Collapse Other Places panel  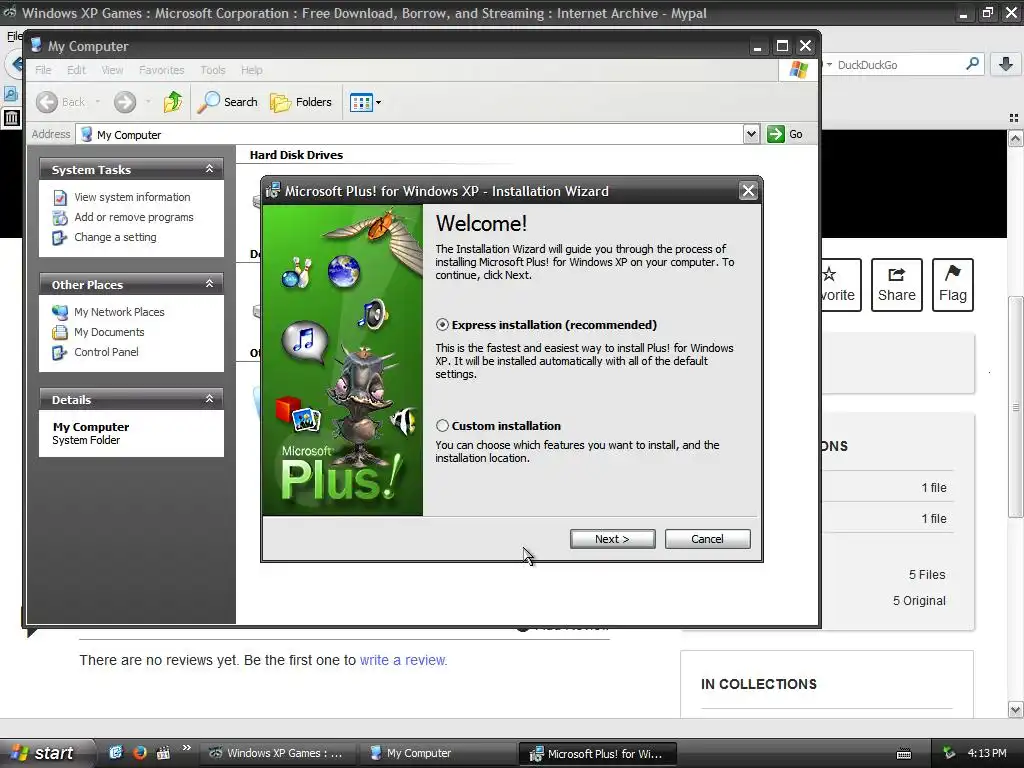tap(210, 284)
